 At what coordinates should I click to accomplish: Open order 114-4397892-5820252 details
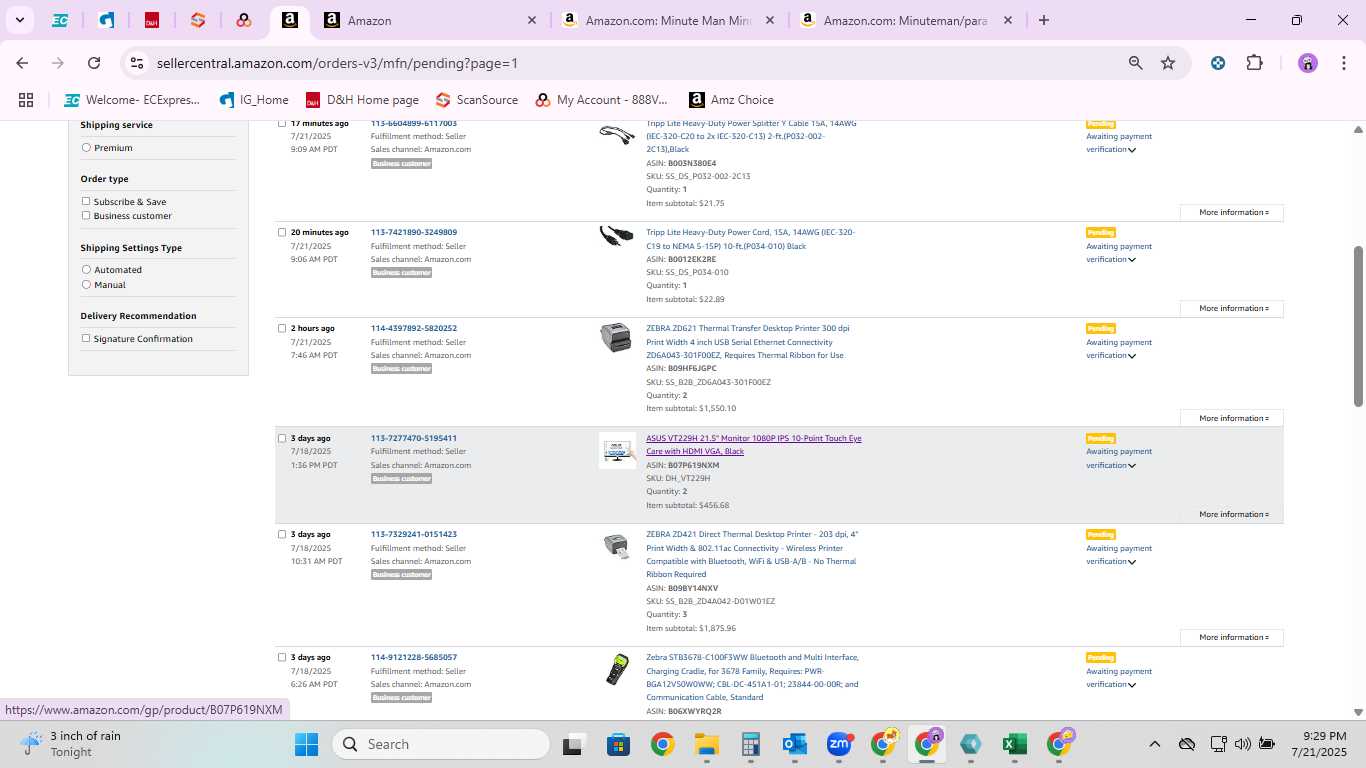point(414,328)
